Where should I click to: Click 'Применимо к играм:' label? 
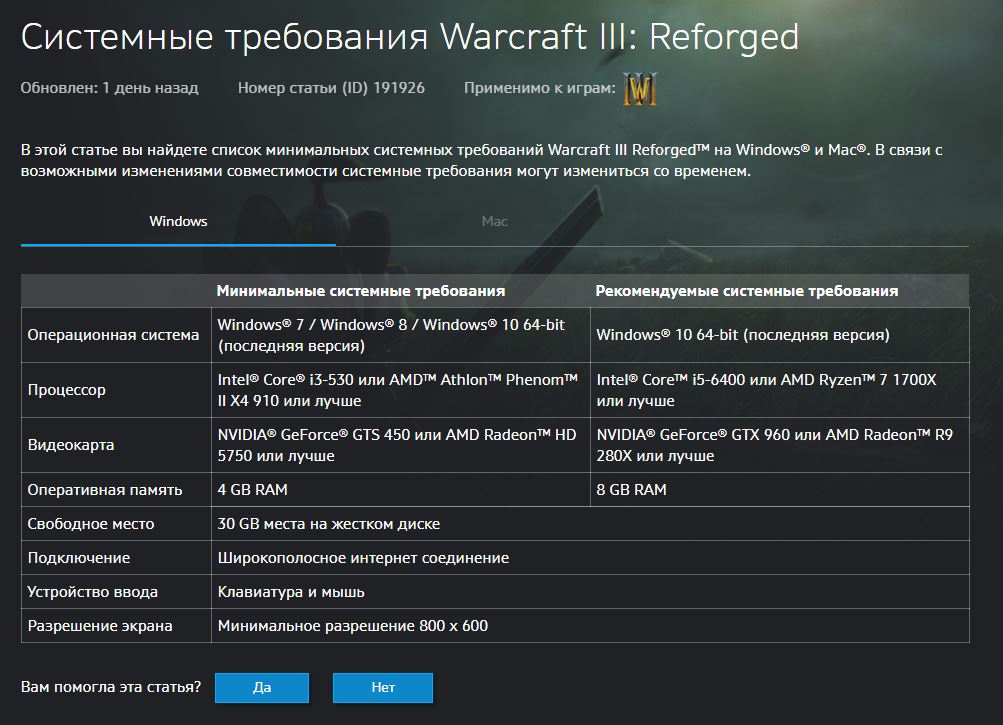[x=539, y=88]
